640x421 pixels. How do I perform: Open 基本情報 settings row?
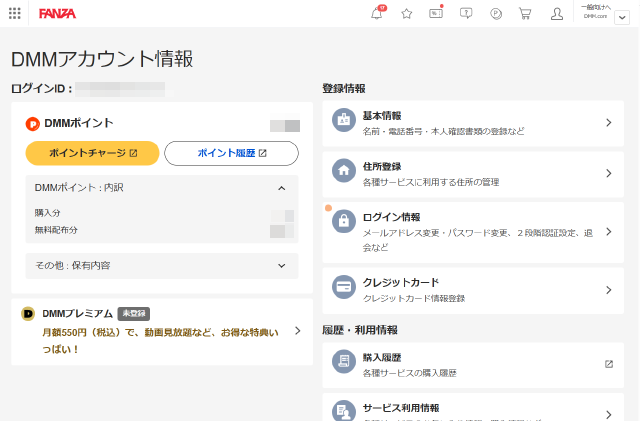click(x=473, y=123)
